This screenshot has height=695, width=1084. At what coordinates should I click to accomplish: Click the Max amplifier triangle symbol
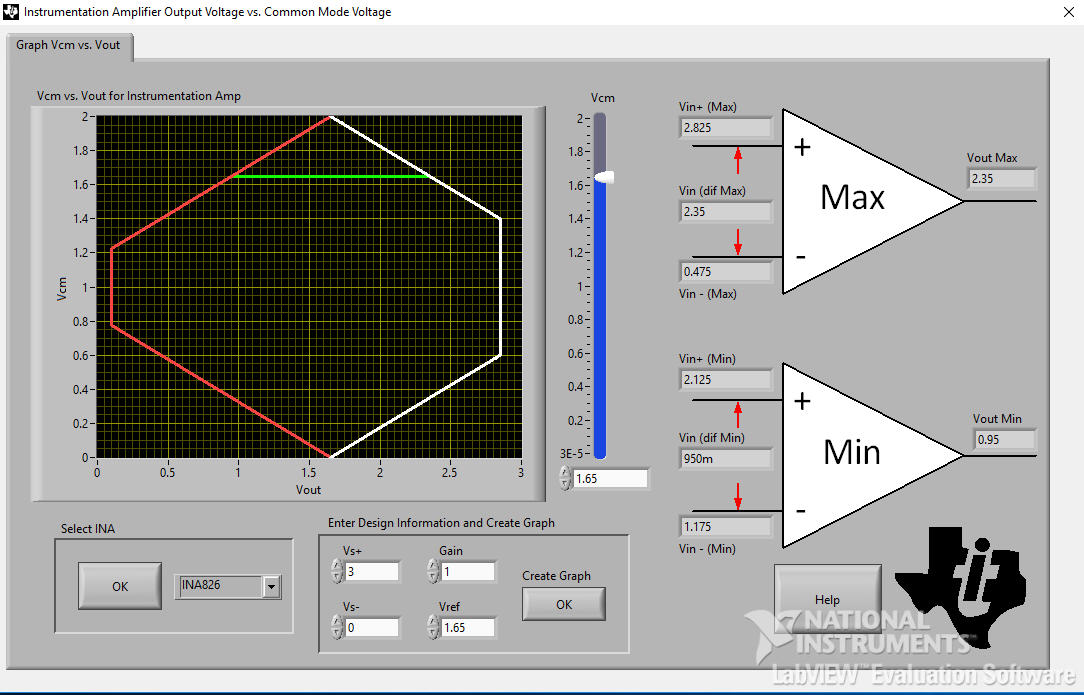872,201
